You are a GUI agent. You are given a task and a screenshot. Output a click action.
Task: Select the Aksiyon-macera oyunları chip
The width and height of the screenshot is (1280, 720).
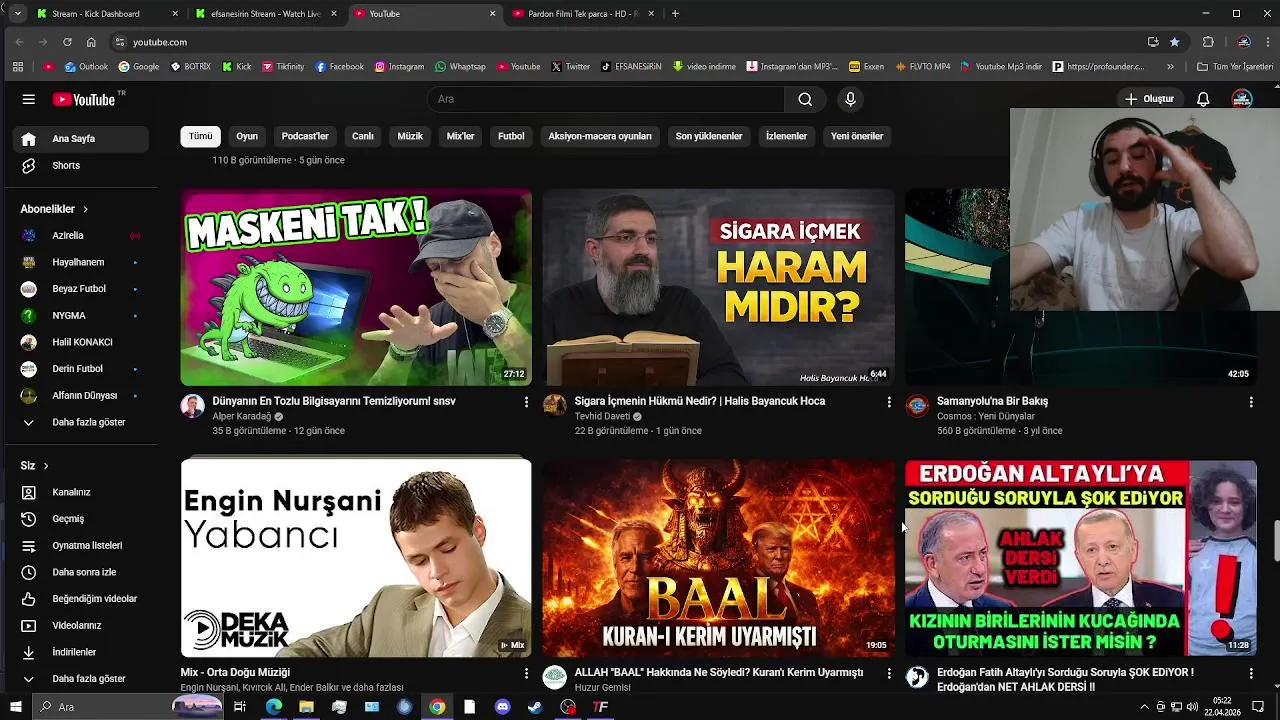click(600, 136)
